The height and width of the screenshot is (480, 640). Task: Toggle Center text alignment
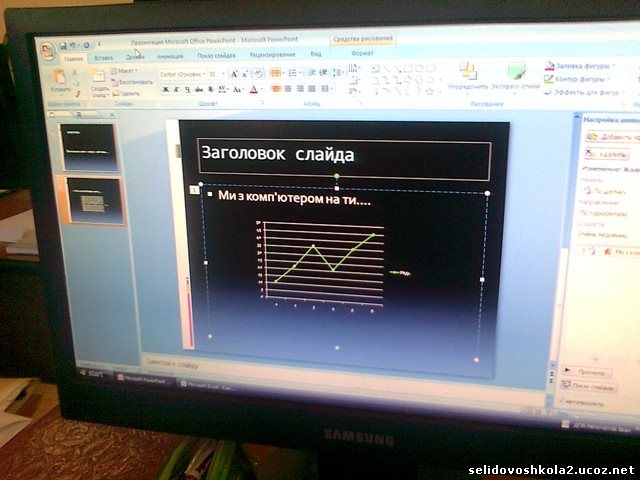288,89
